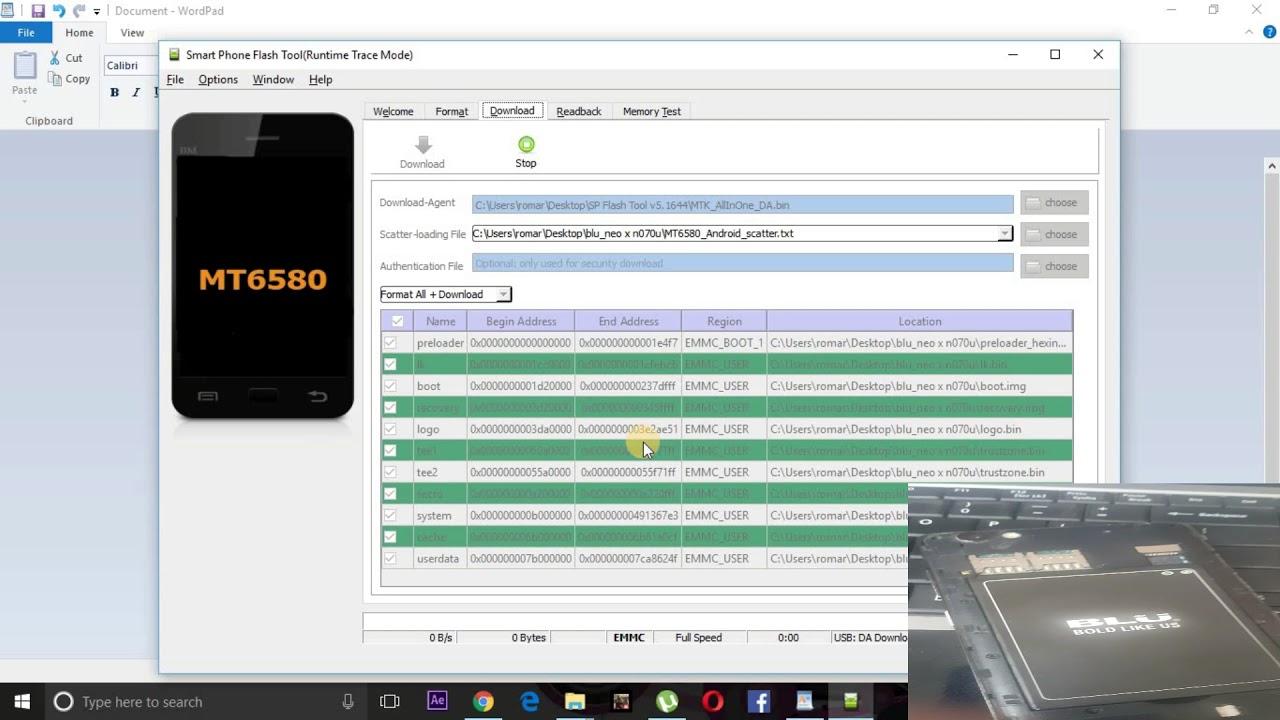
Task: Collapse the WordPad ribbon chevron
Action: 1249,33
